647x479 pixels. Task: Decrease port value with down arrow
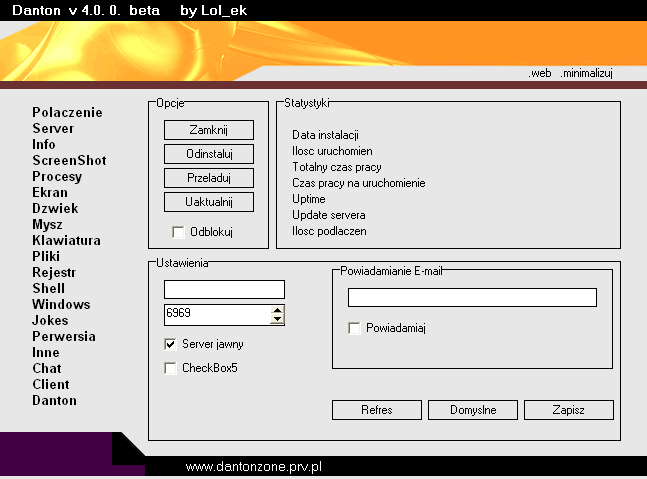click(x=278, y=320)
